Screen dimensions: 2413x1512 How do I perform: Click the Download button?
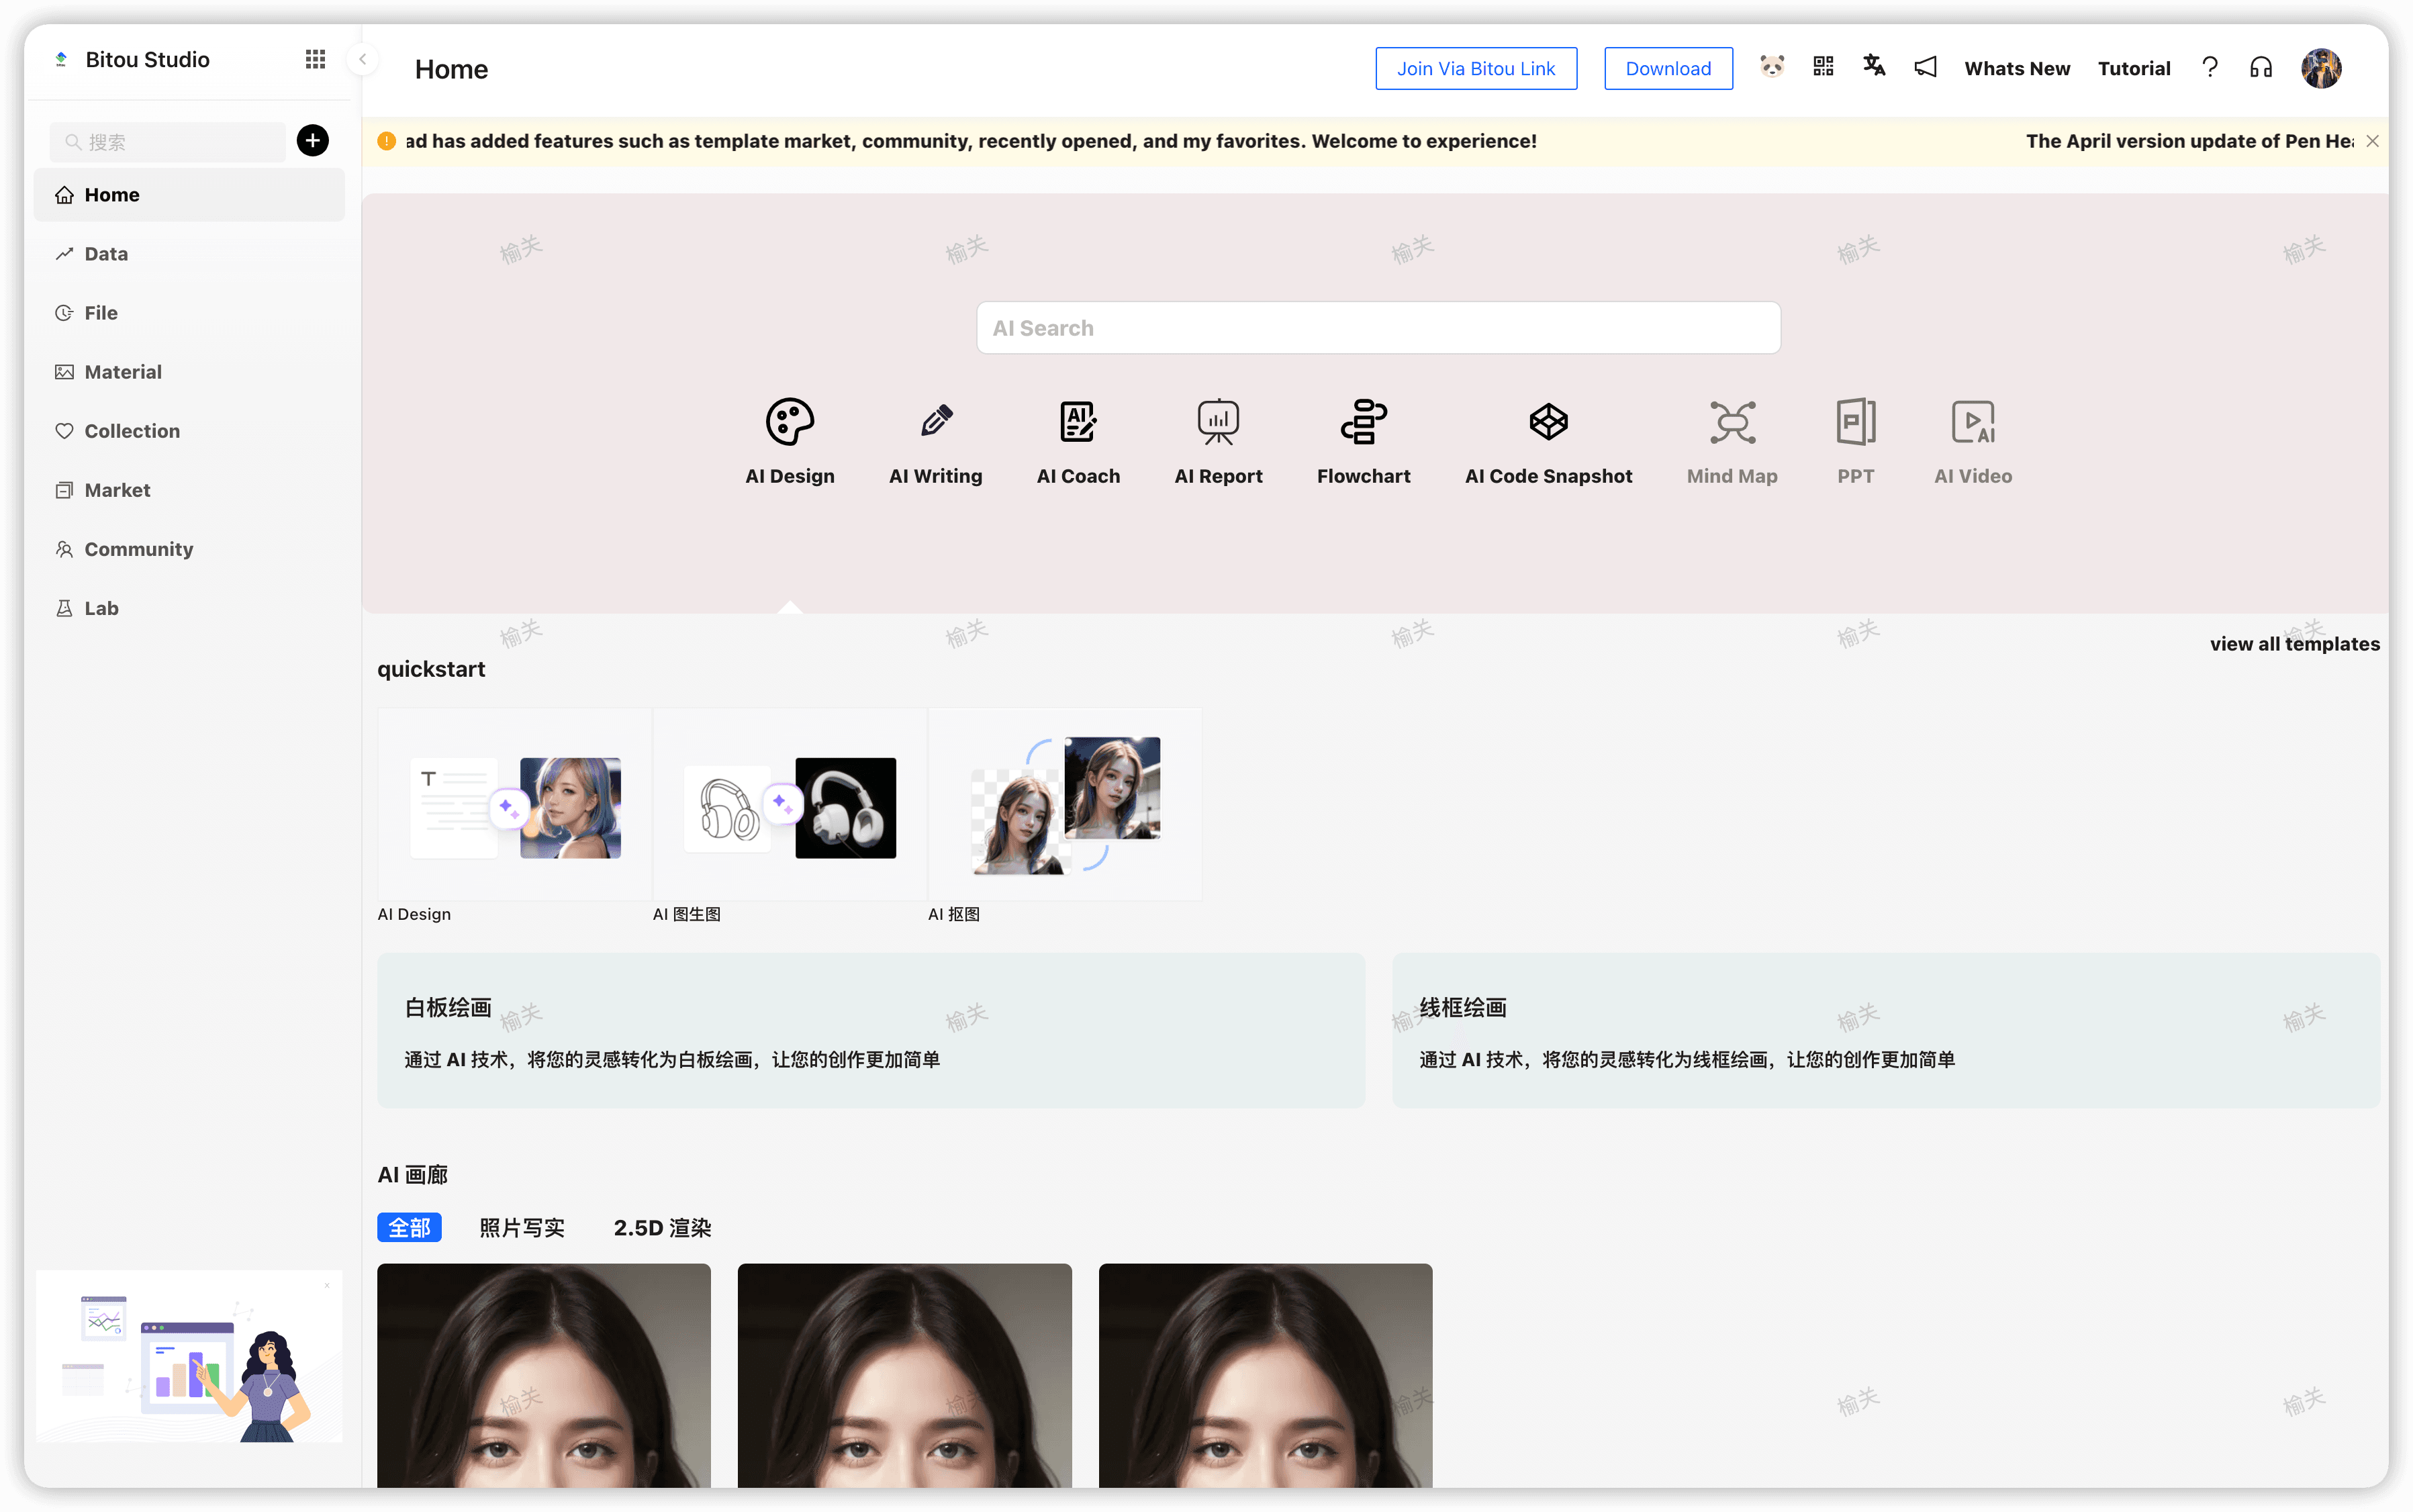(x=1668, y=66)
